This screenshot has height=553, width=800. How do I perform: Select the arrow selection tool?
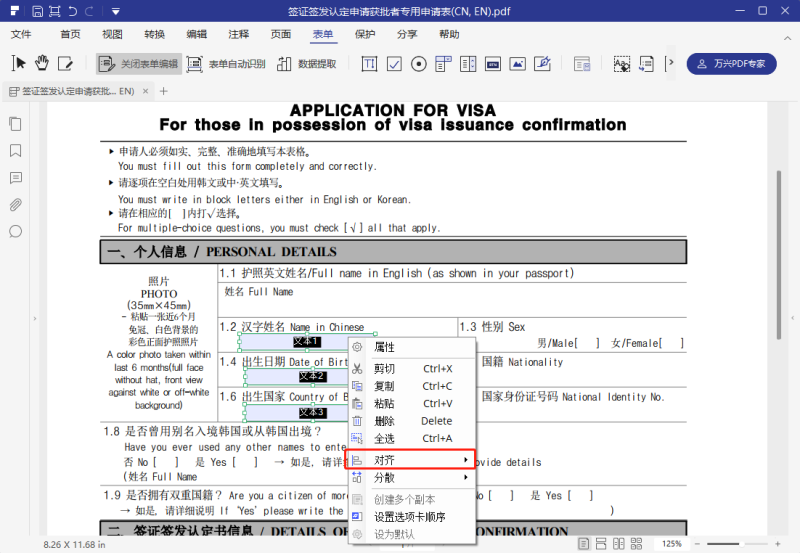18,63
